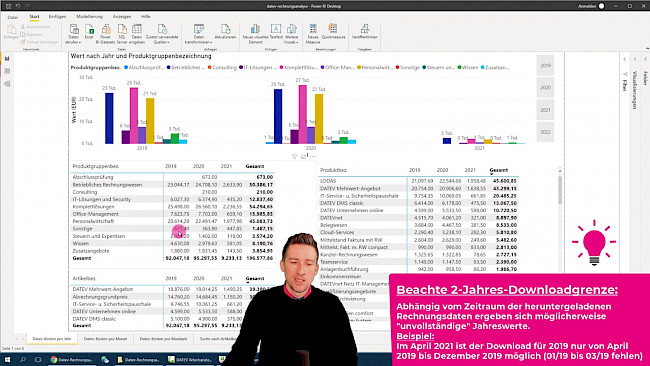Click the Windows Start button
Image resolution: width=650 pixels, height=366 pixels.
point(7,359)
